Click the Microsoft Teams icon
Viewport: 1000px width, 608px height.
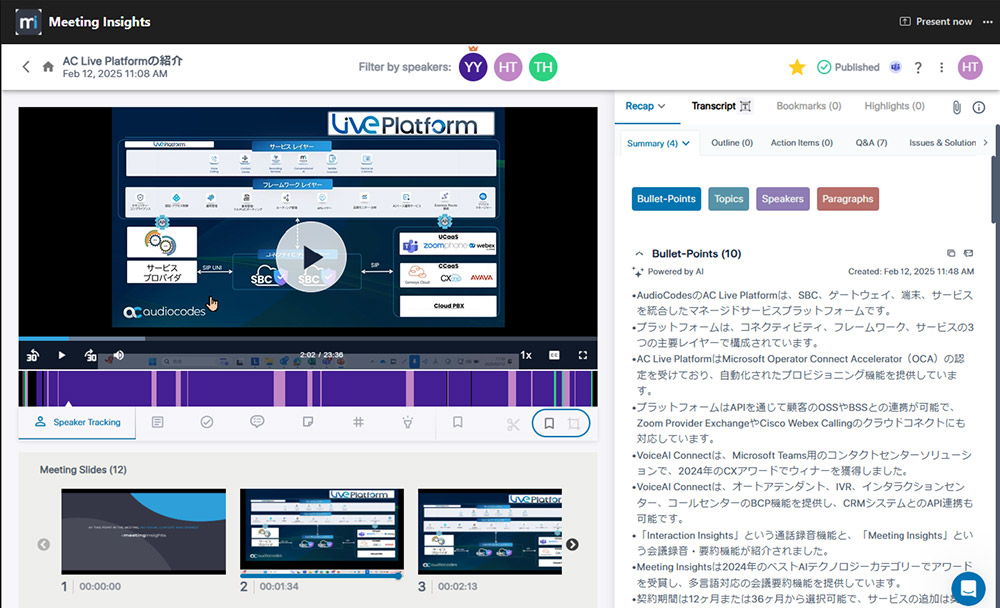click(895, 67)
